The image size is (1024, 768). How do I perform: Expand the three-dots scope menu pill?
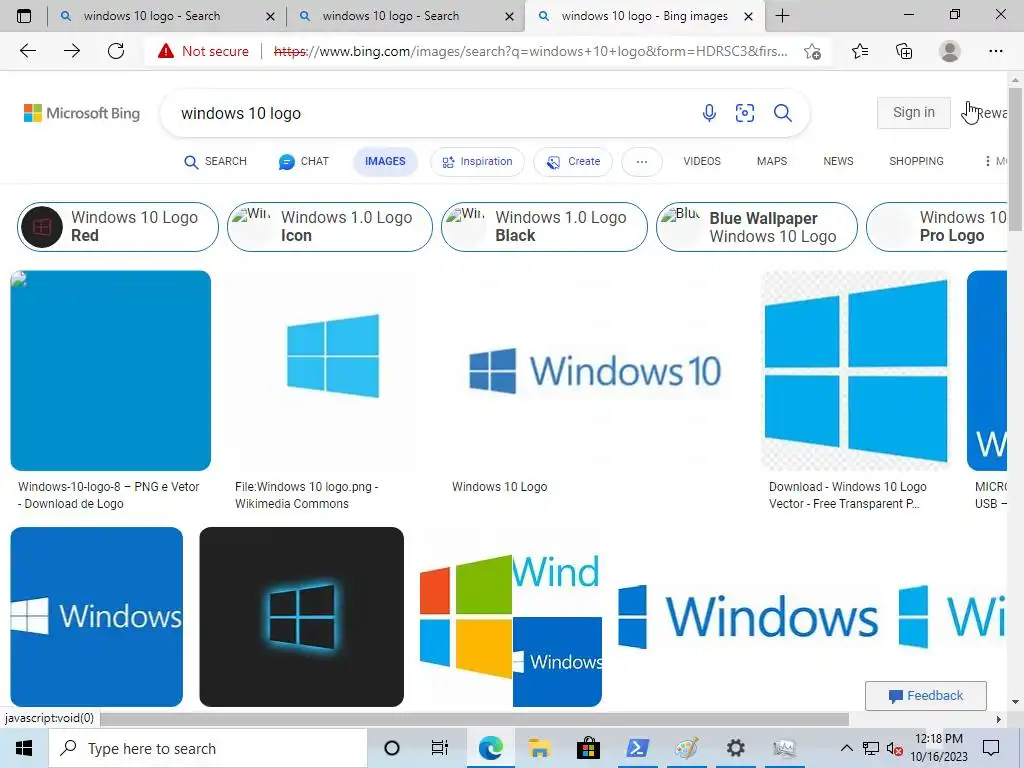[x=641, y=162]
